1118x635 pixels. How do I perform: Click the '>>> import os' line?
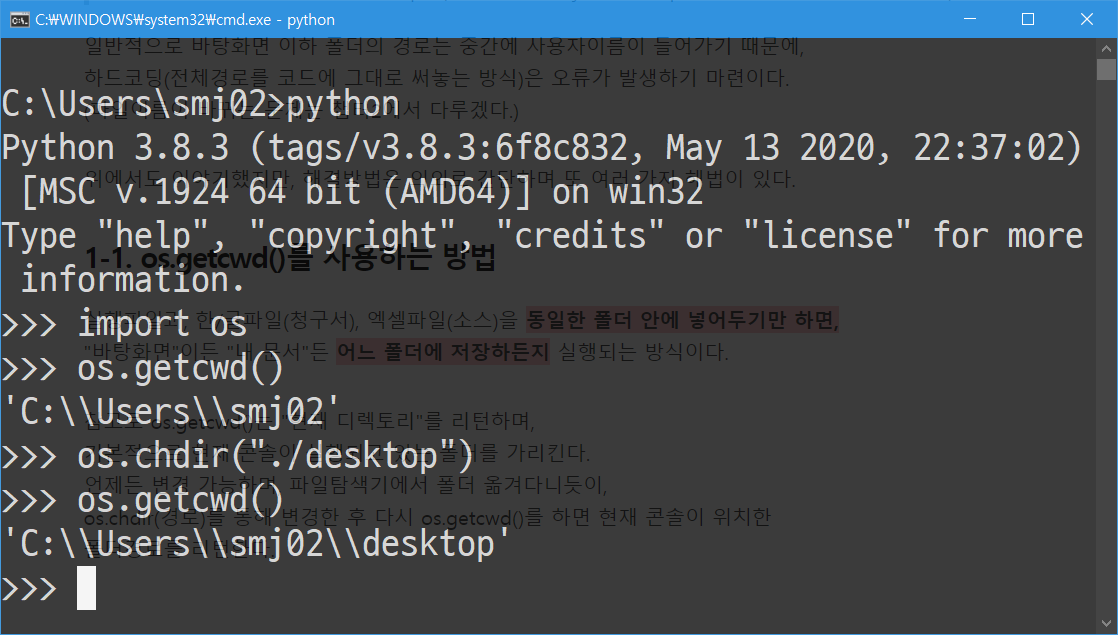click(x=125, y=324)
